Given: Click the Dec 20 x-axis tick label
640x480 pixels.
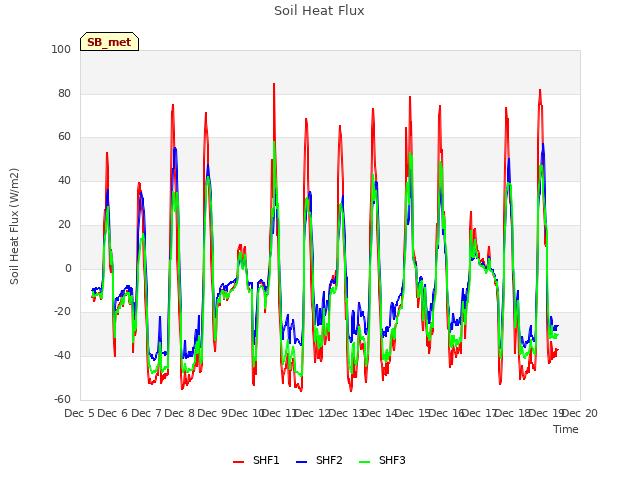Looking at the screenshot, I should [580, 413].
